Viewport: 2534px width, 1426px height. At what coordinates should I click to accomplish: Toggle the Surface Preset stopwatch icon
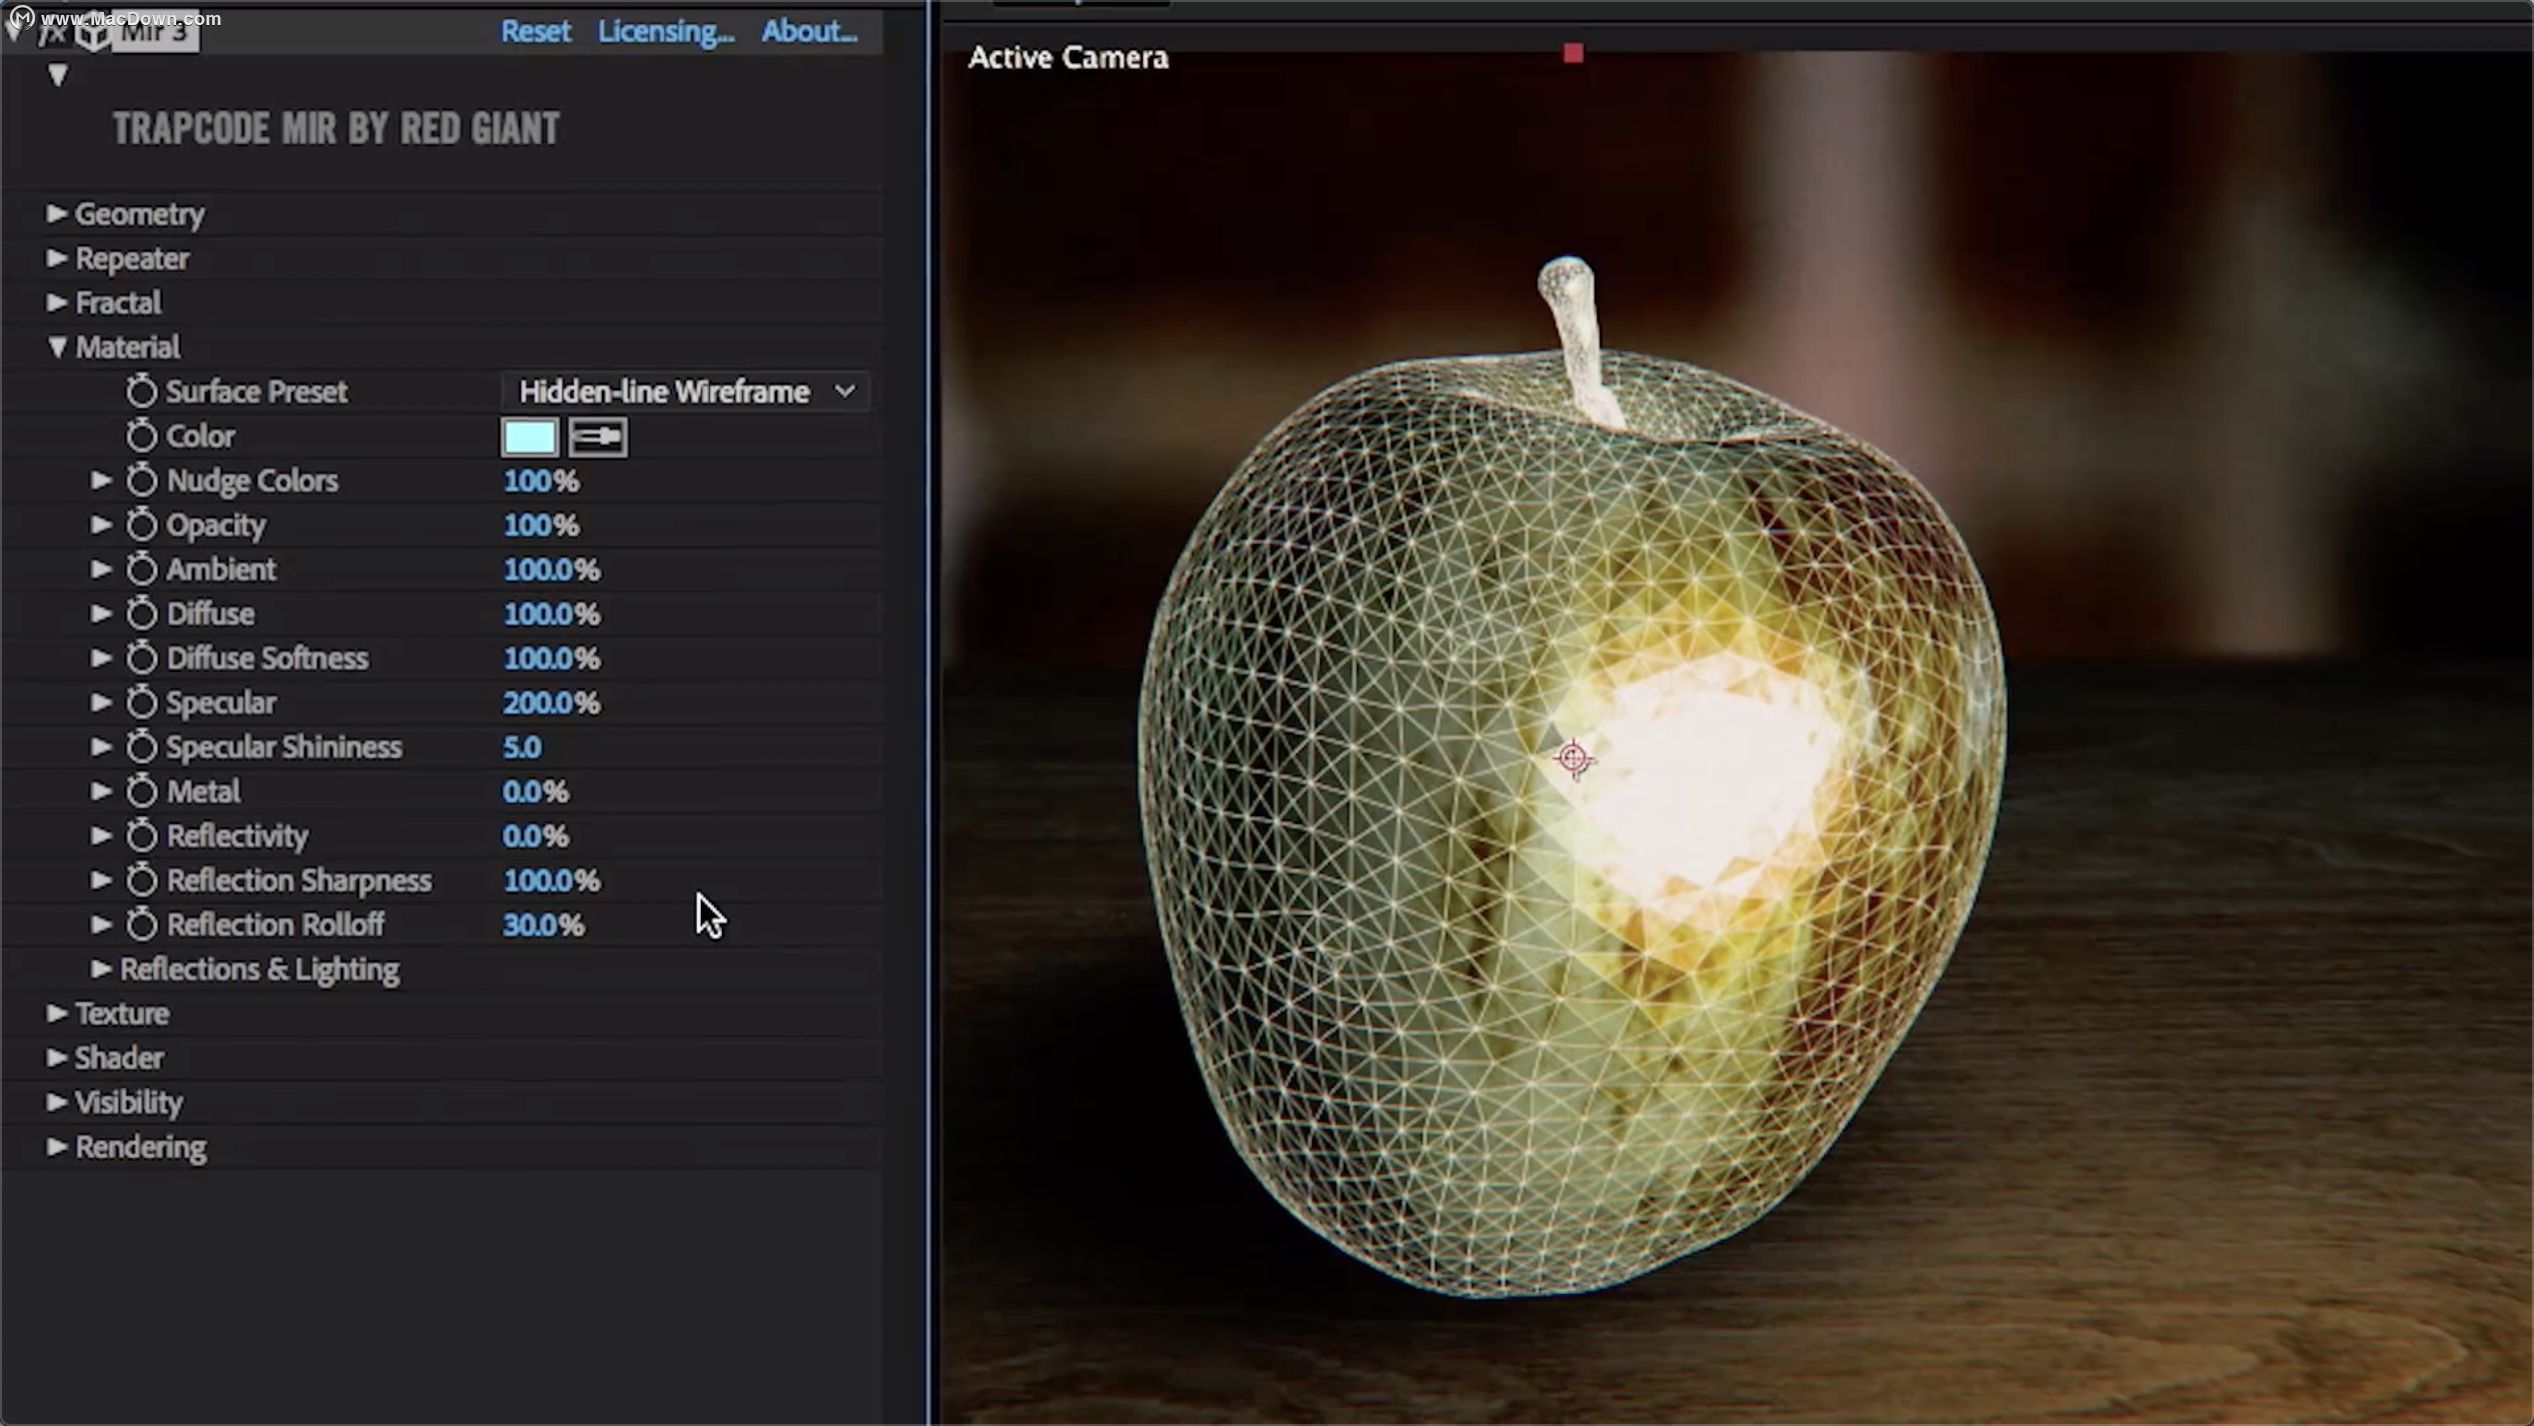point(141,391)
